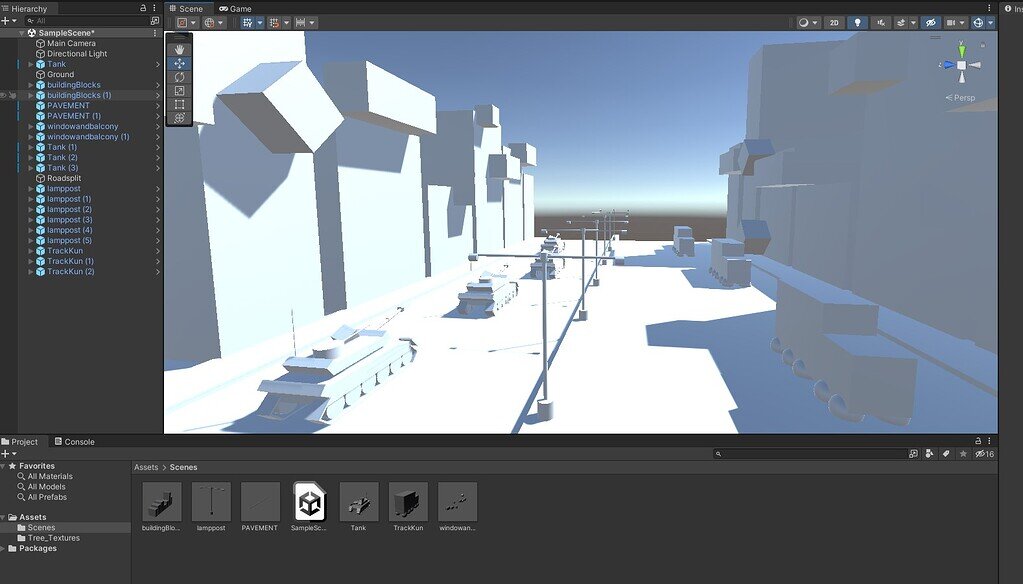
Task: Select the Move tool in the Scene toolbar
Action: (177, 62)
